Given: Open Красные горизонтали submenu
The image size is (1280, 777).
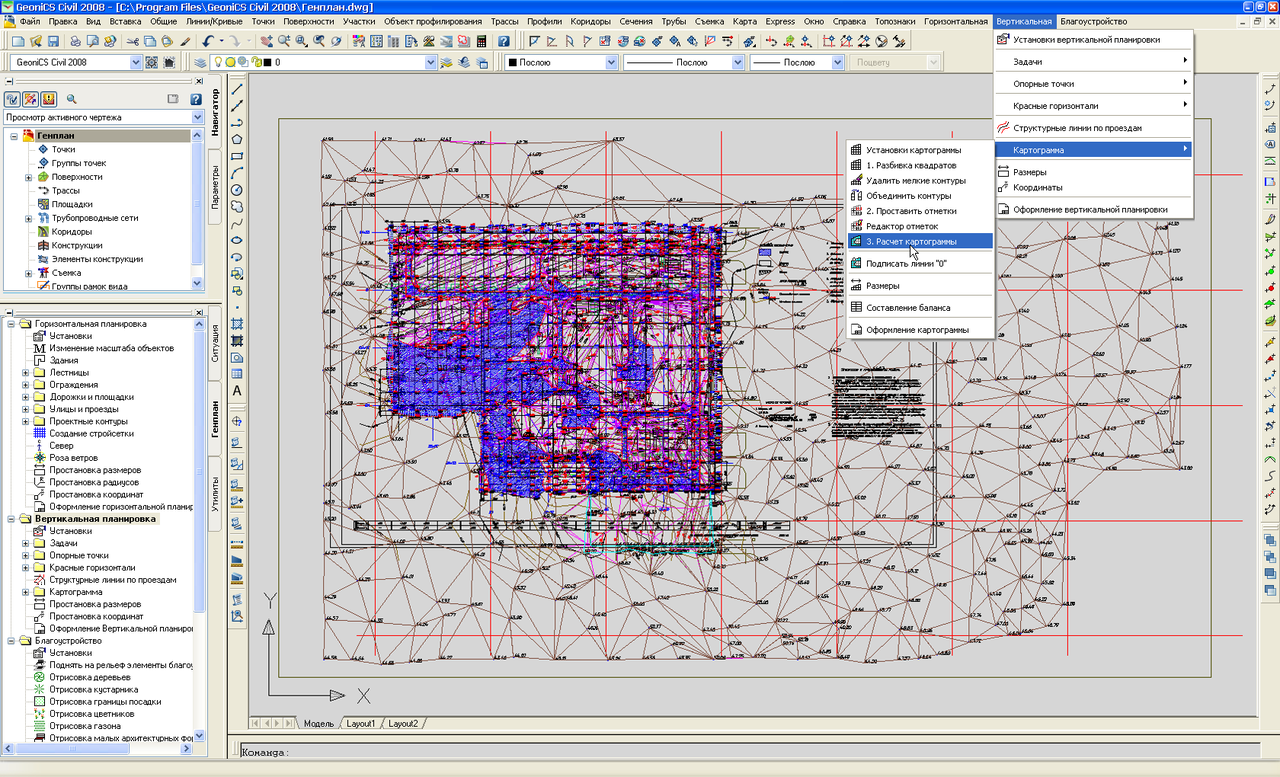Looking at the screenshot, I should coord(1094,105).
